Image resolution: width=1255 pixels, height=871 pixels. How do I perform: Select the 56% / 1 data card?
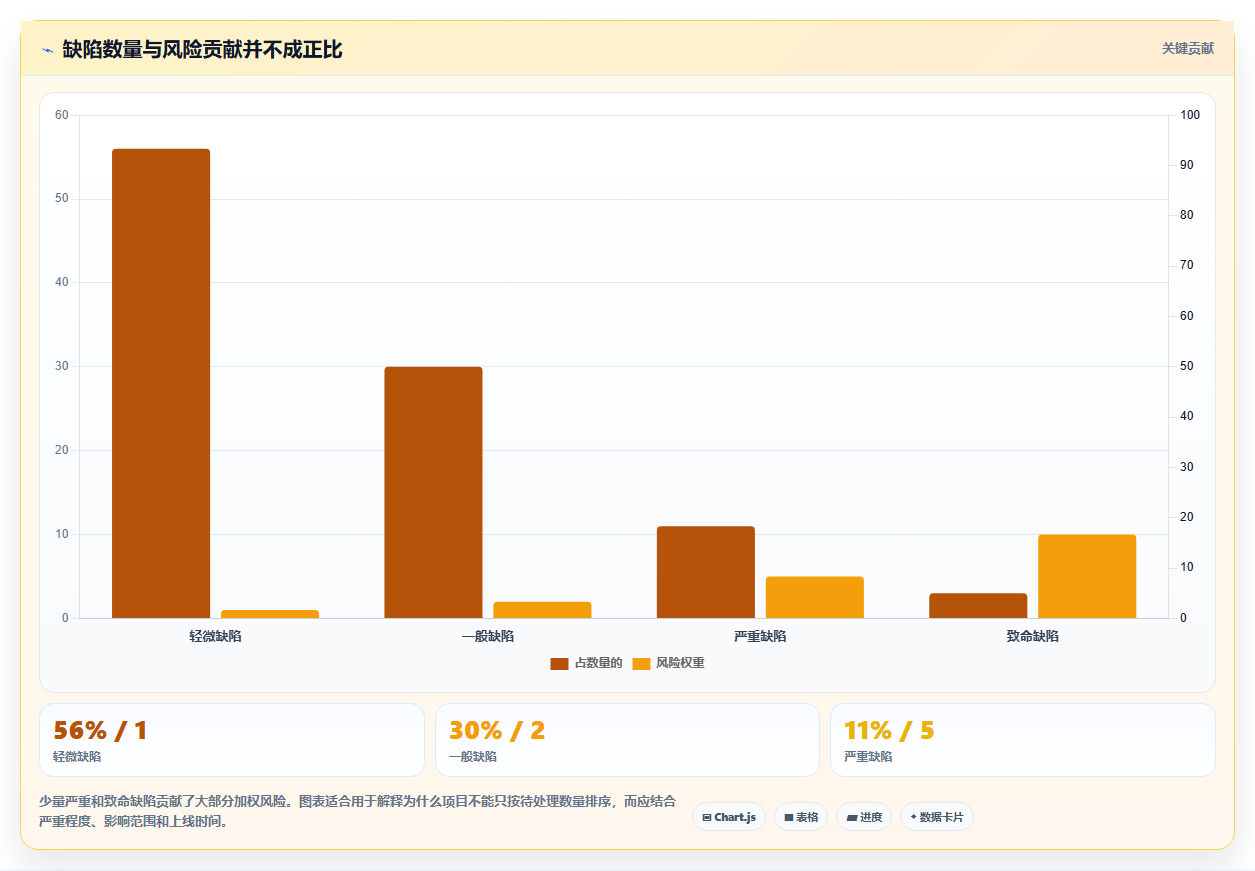[232, 740]
